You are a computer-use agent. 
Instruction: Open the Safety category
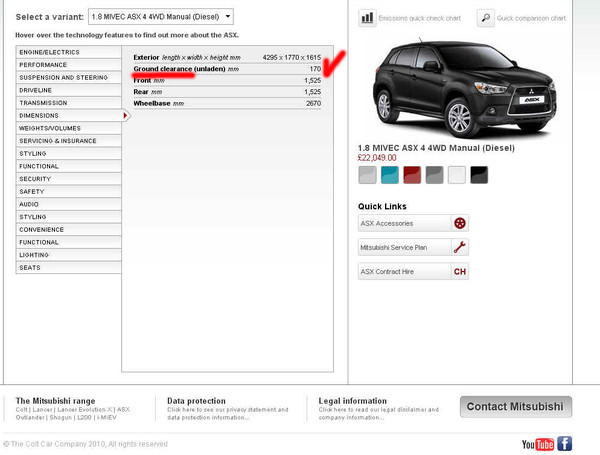[x=68, y=191]
